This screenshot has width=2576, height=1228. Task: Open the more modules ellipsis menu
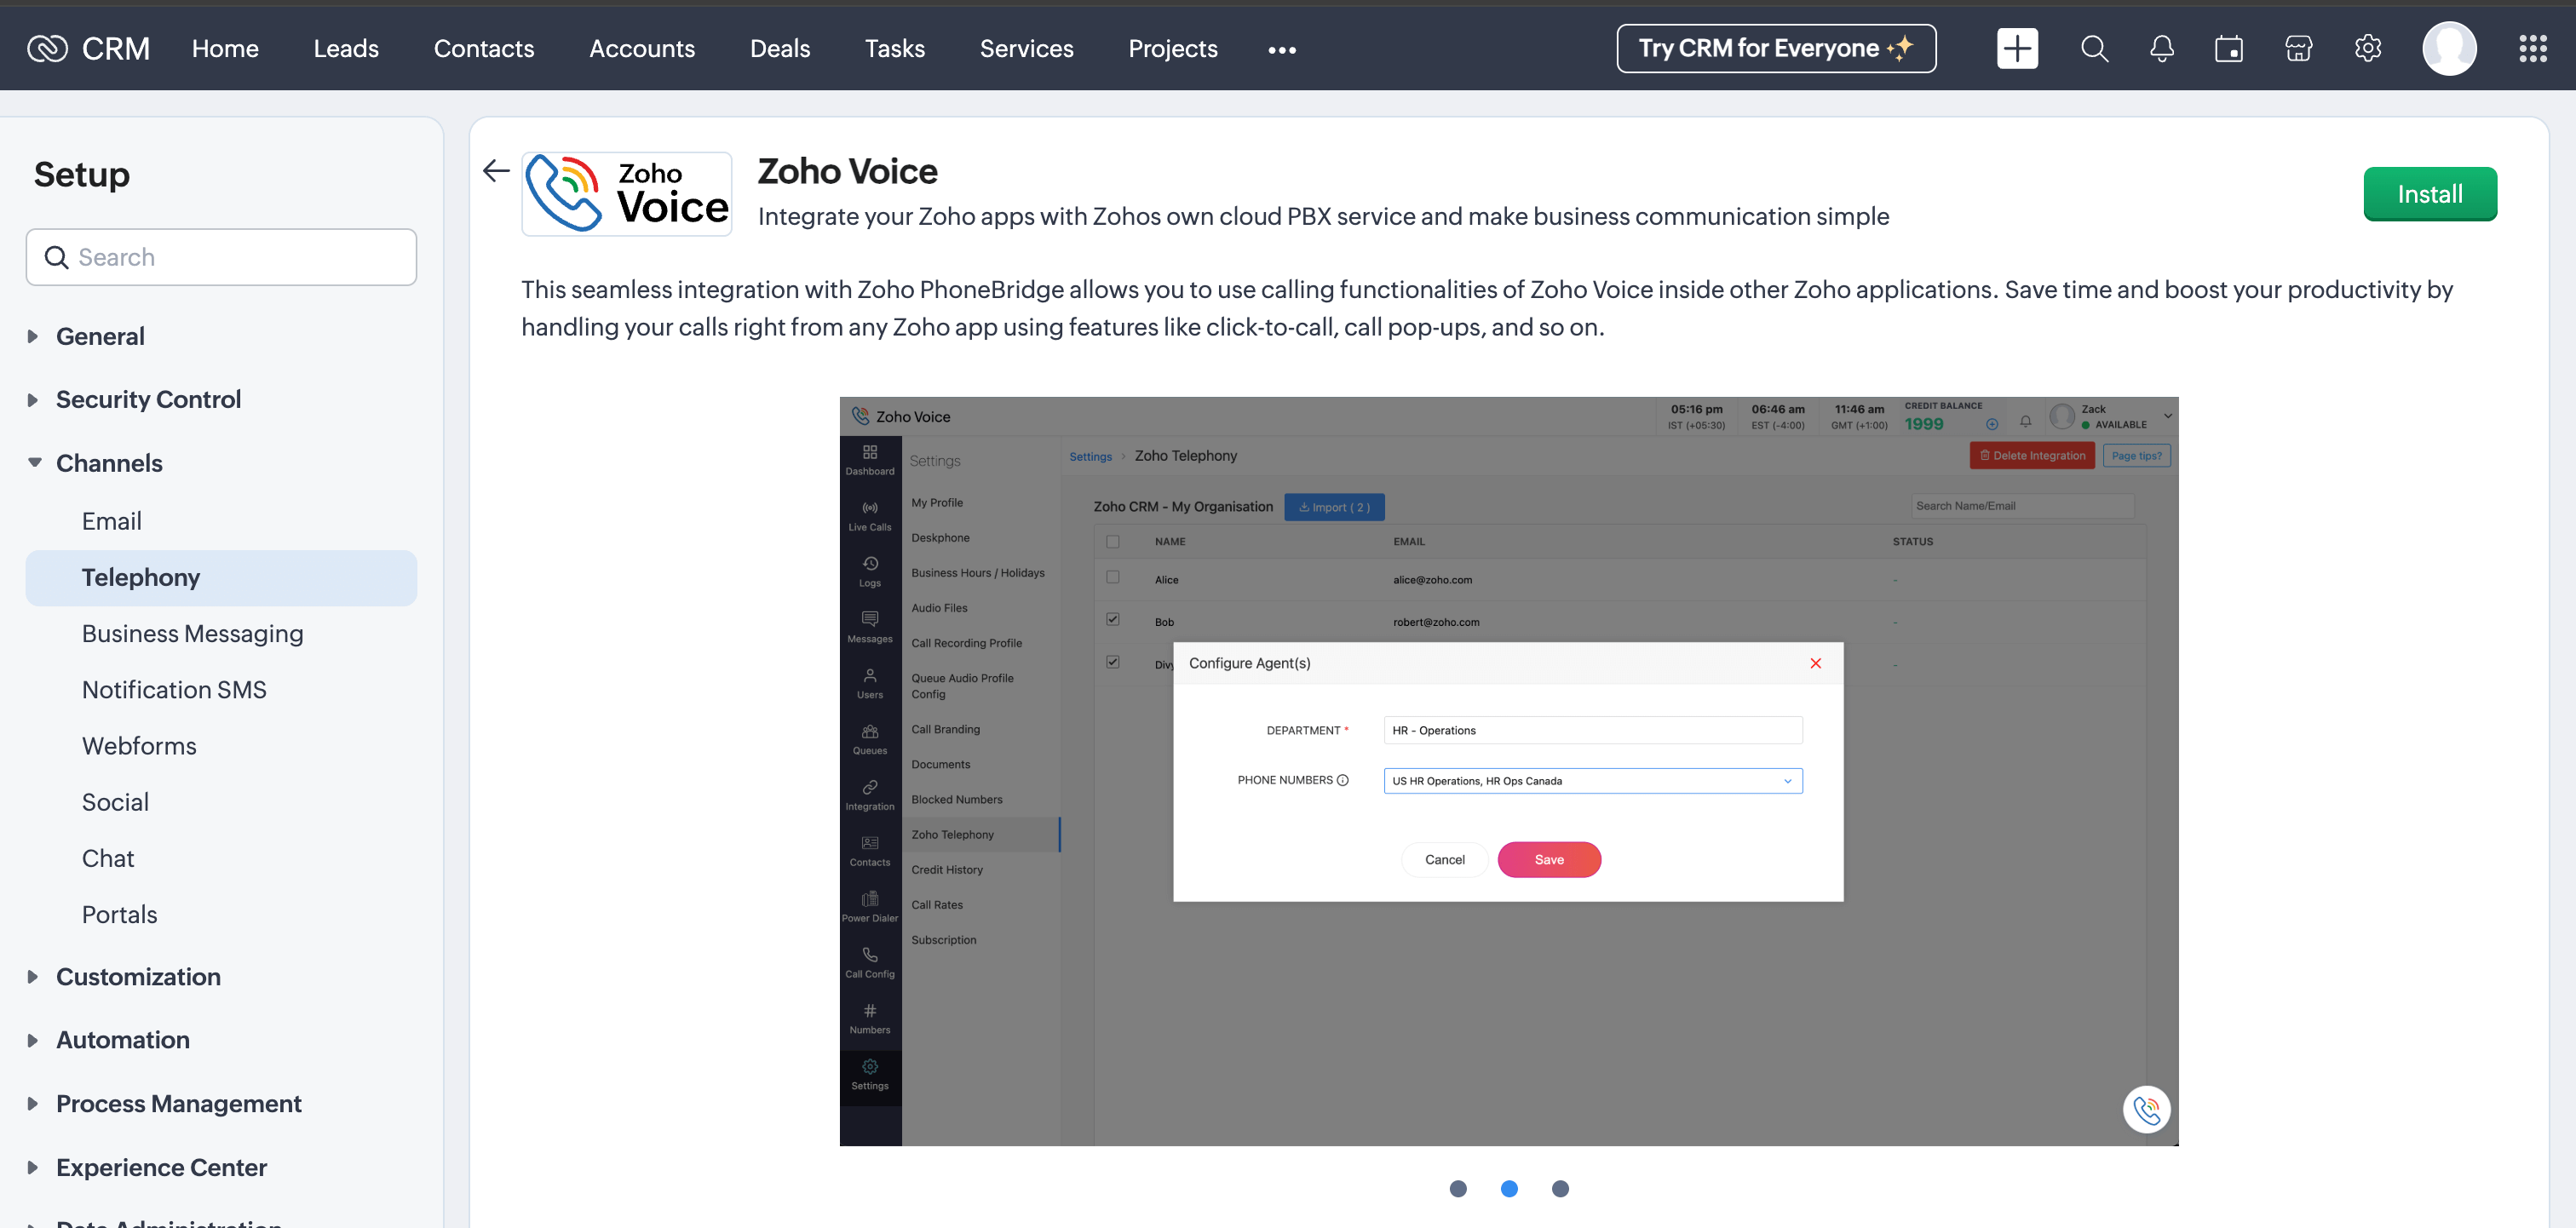[1281, 50]
